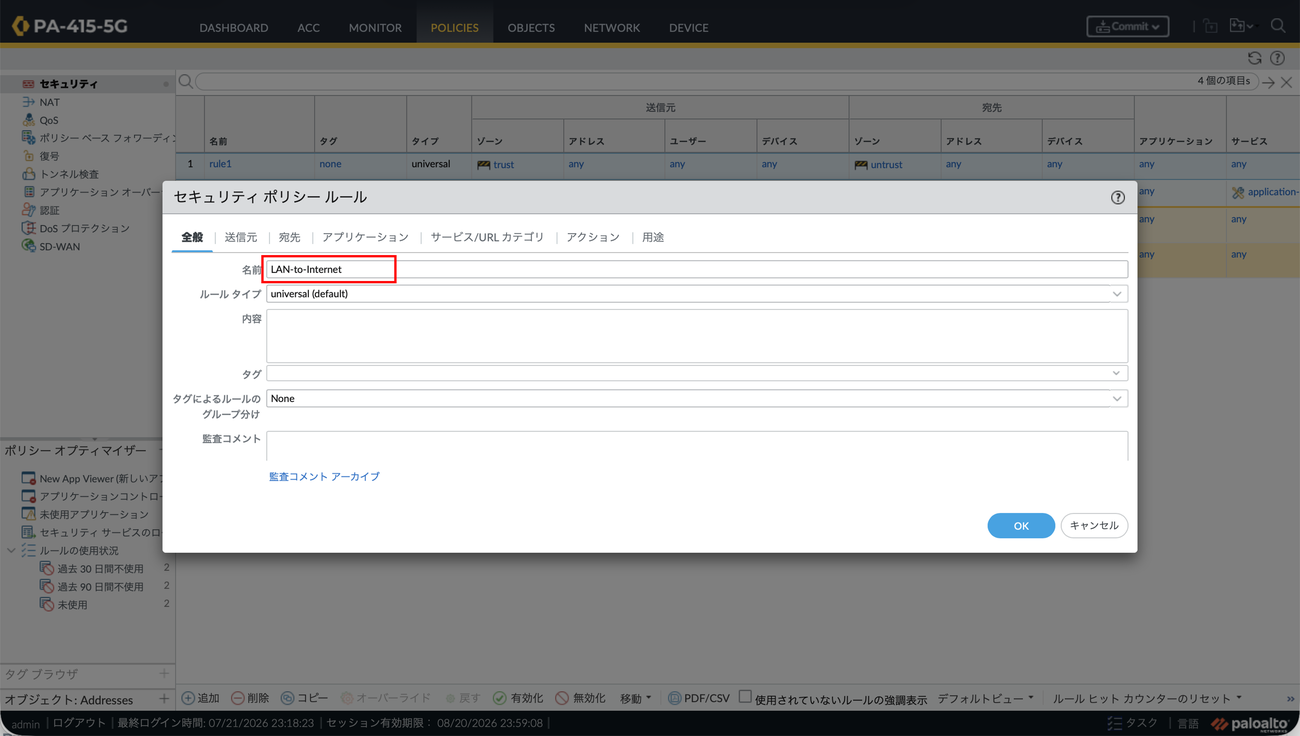The image size is (1300, 736).
Task: Open the デフォルトビュー dropdown
Action: [x=986, y=698]
